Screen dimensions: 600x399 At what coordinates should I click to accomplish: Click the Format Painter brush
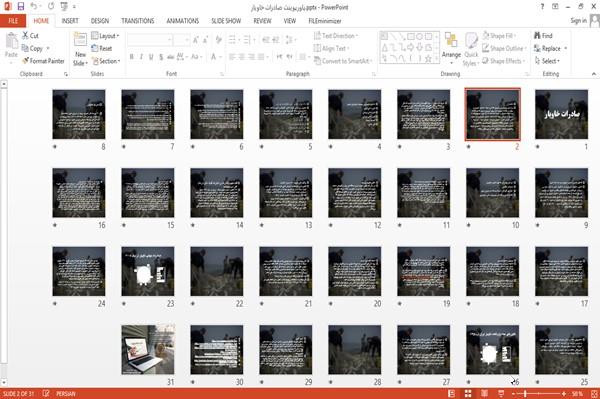click(43, 61)
